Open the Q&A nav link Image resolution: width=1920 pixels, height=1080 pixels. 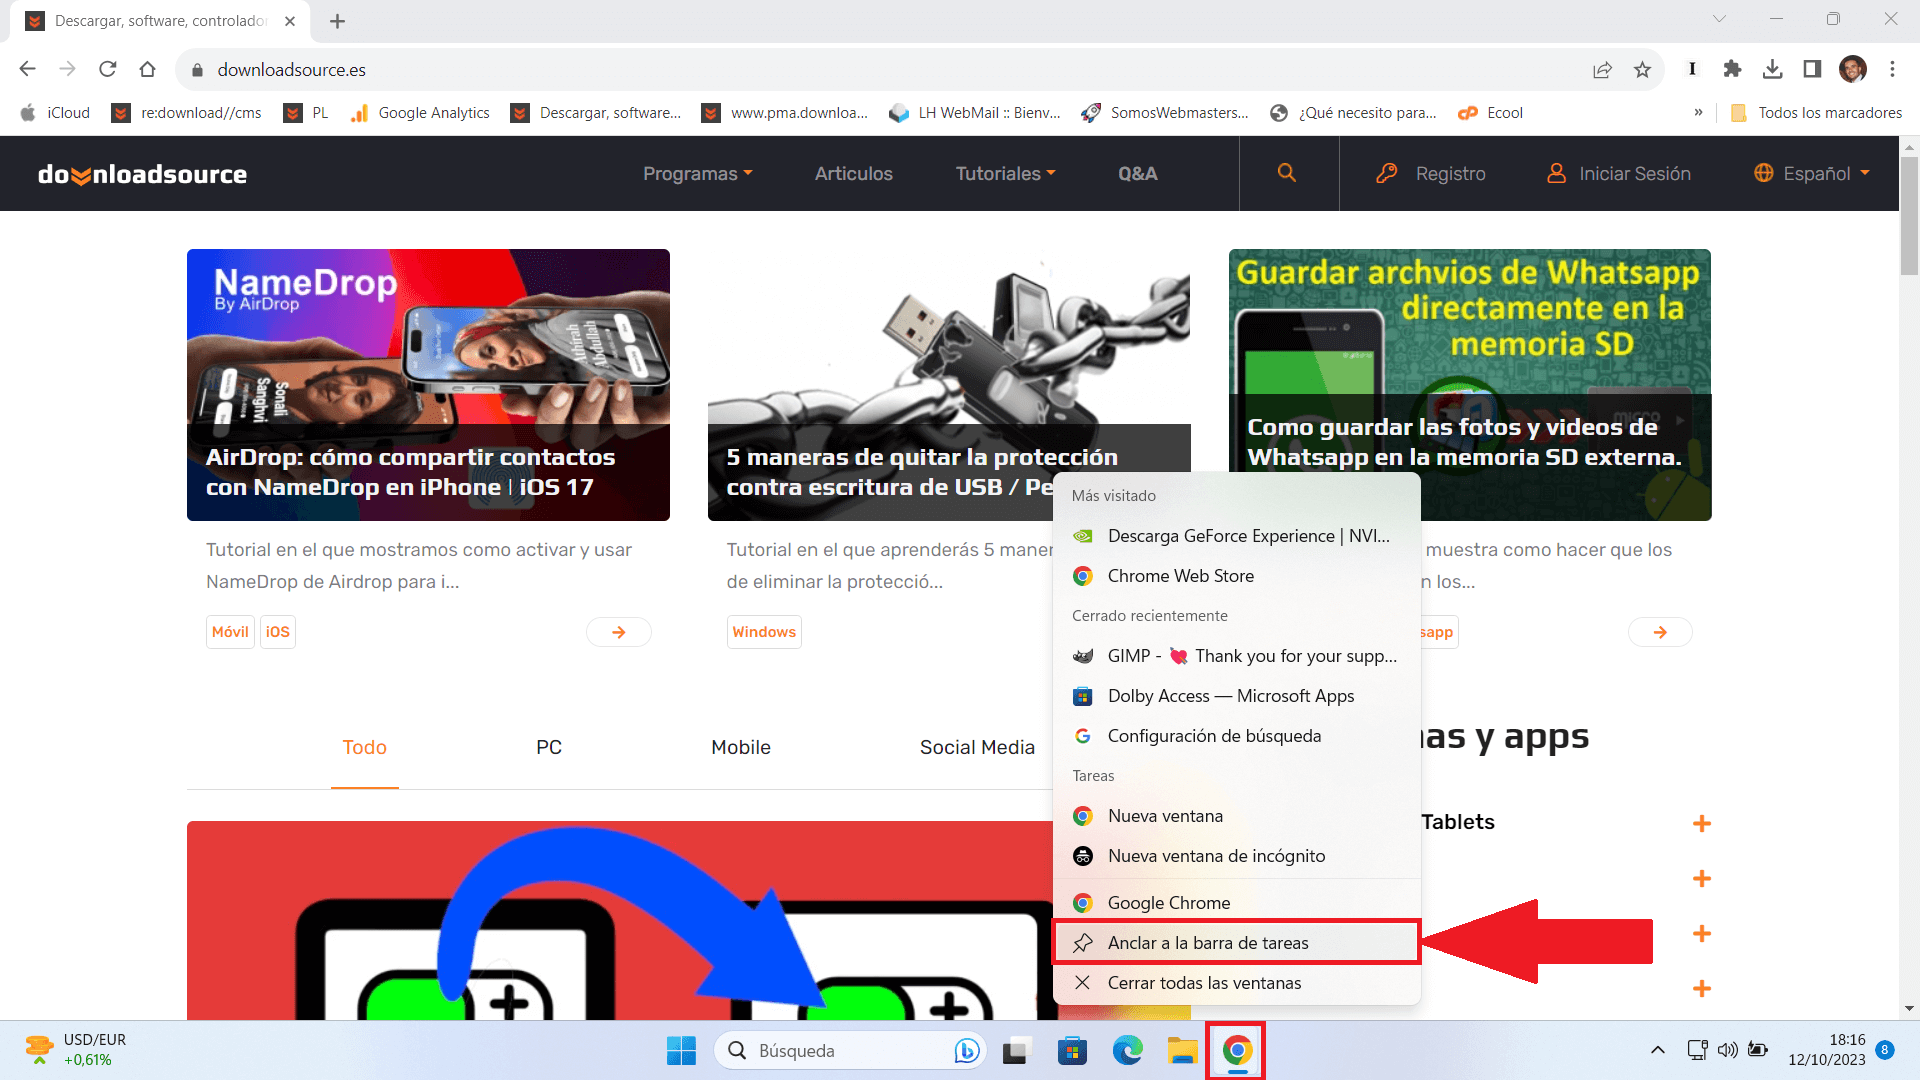coord(1137,173)
